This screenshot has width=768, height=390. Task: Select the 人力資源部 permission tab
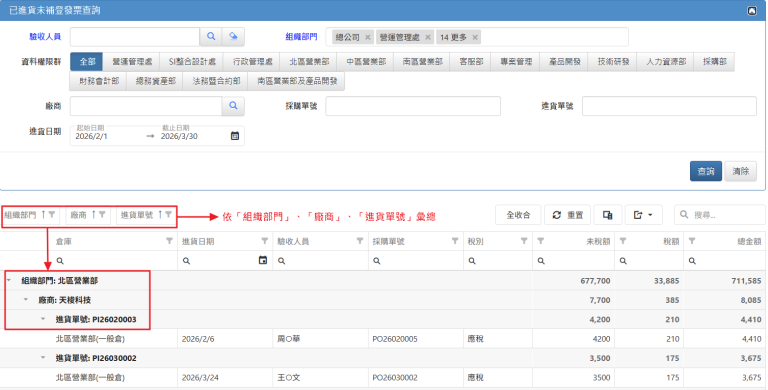tap(666, 62)
